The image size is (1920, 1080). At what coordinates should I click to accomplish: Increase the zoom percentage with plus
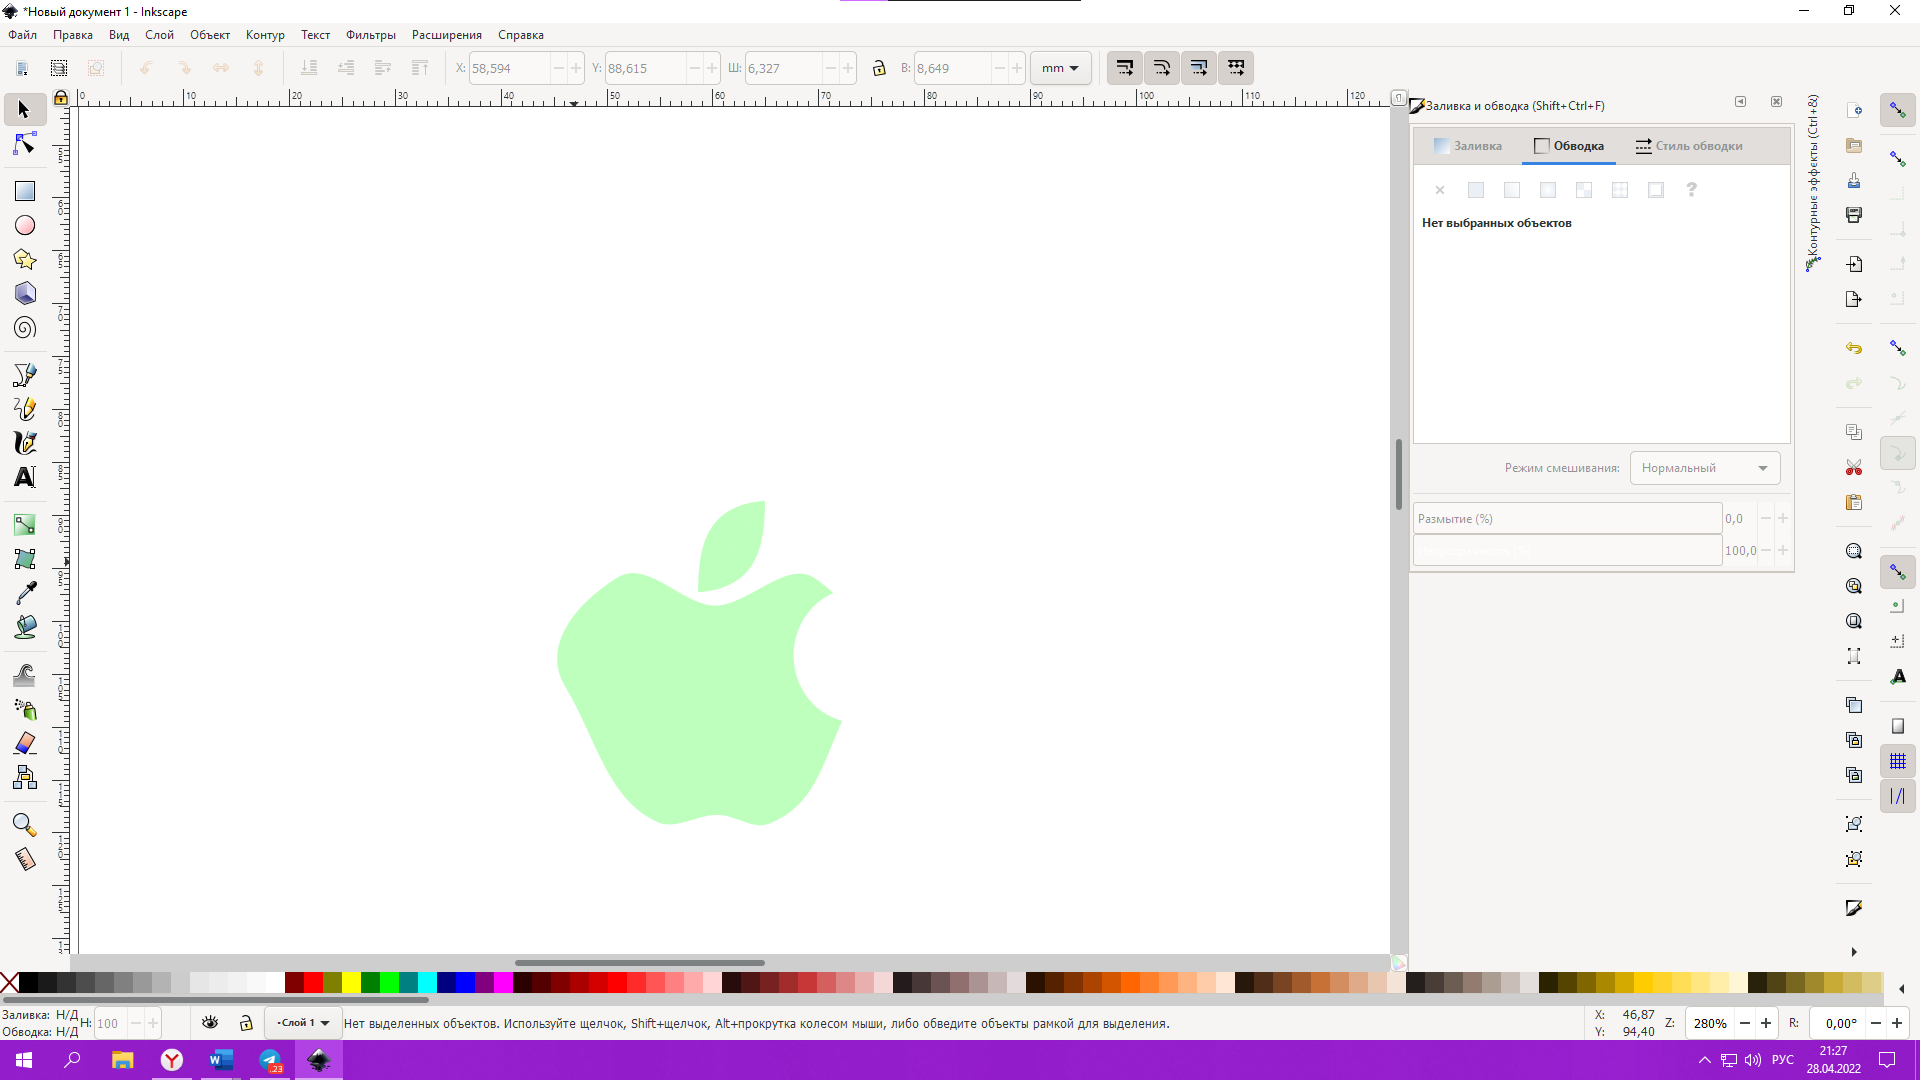(1766, 1023)
